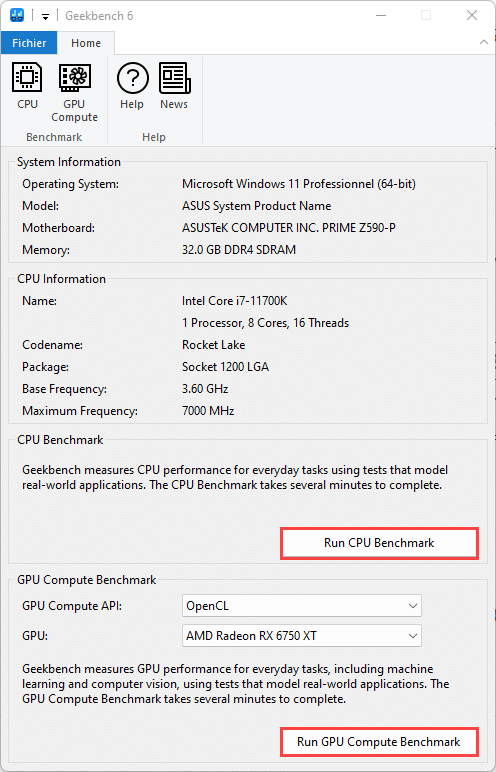Switch to the Home ribbon tab
496x772 pixels.
point(86,43)
